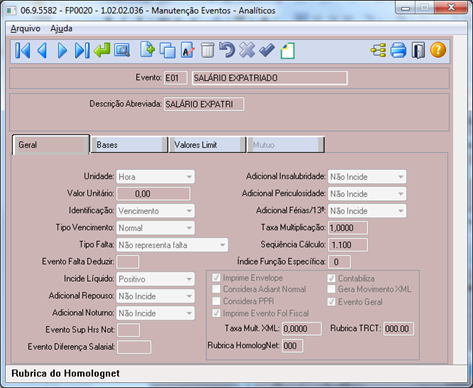Minimize the Manutenção Eventos window

coord(406,7)
